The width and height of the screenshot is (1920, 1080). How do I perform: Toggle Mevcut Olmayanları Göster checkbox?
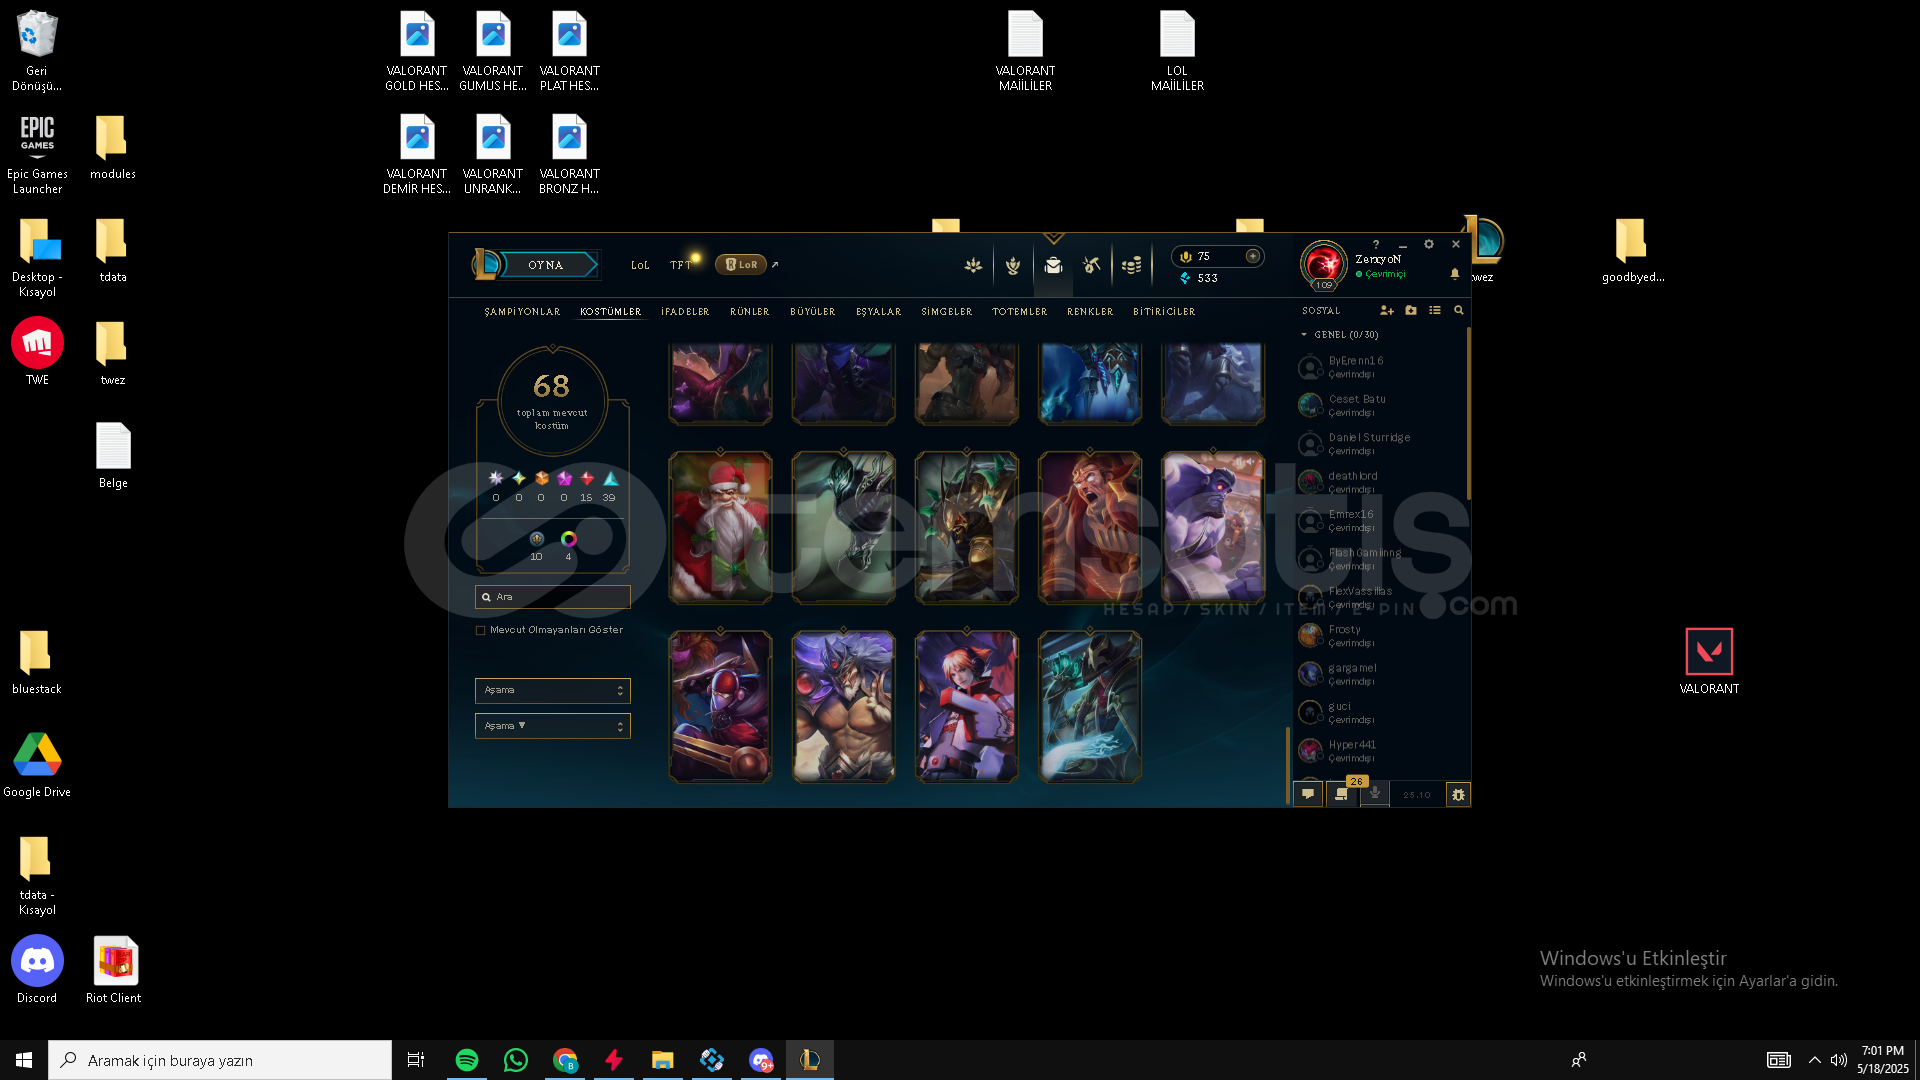[x=481, y=631]
